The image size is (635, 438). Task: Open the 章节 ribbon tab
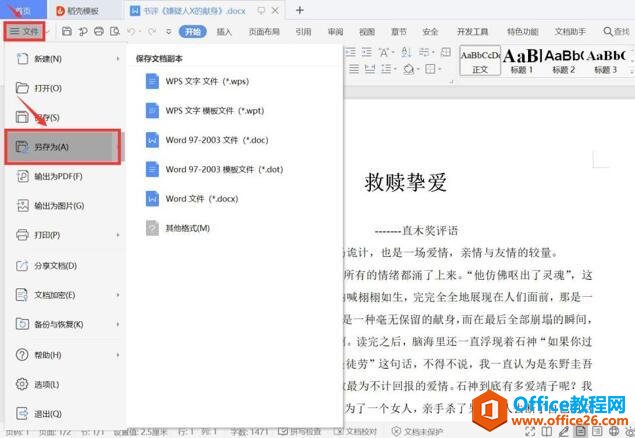[x=398, y=32]
